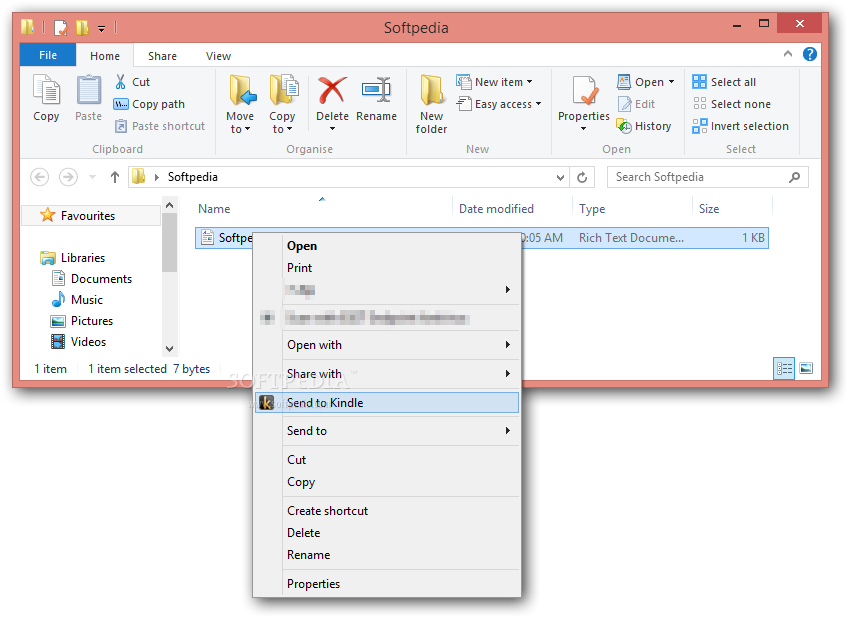This screenshot has height=618, width=849.
Task: Open the address bar history dropdown
Action: tap(560, 177)
